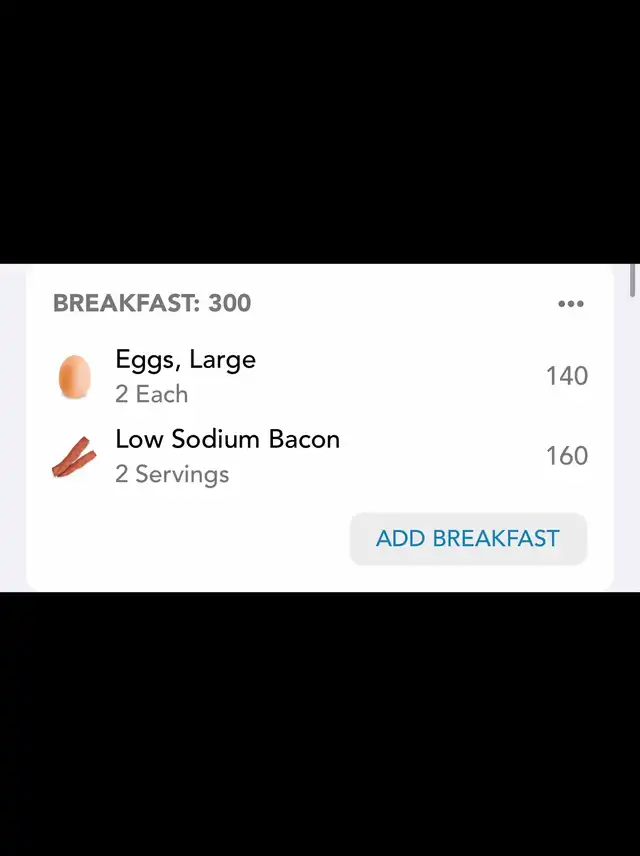640x856 pixels.
Task: Tap the egg food icon
Action: tap(74, 377)
